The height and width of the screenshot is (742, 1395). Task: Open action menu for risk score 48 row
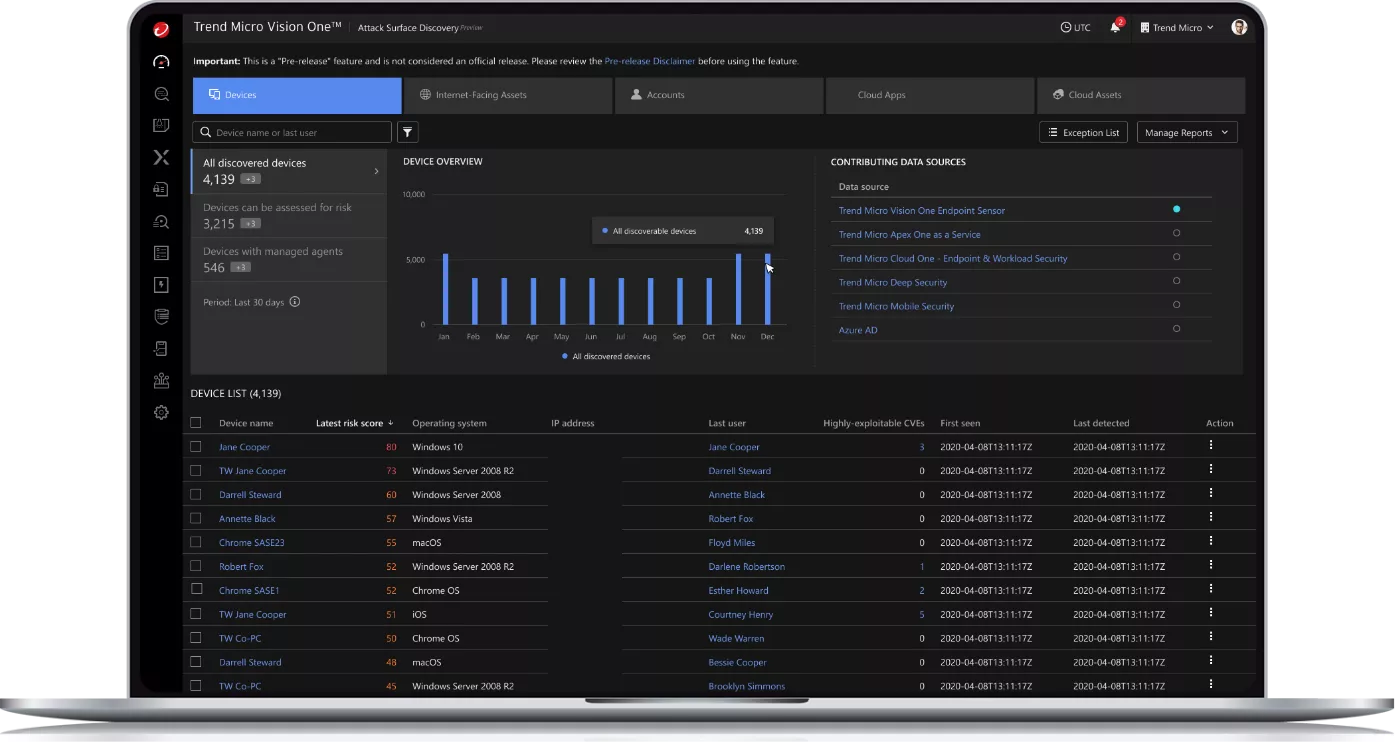(1211, 660)
